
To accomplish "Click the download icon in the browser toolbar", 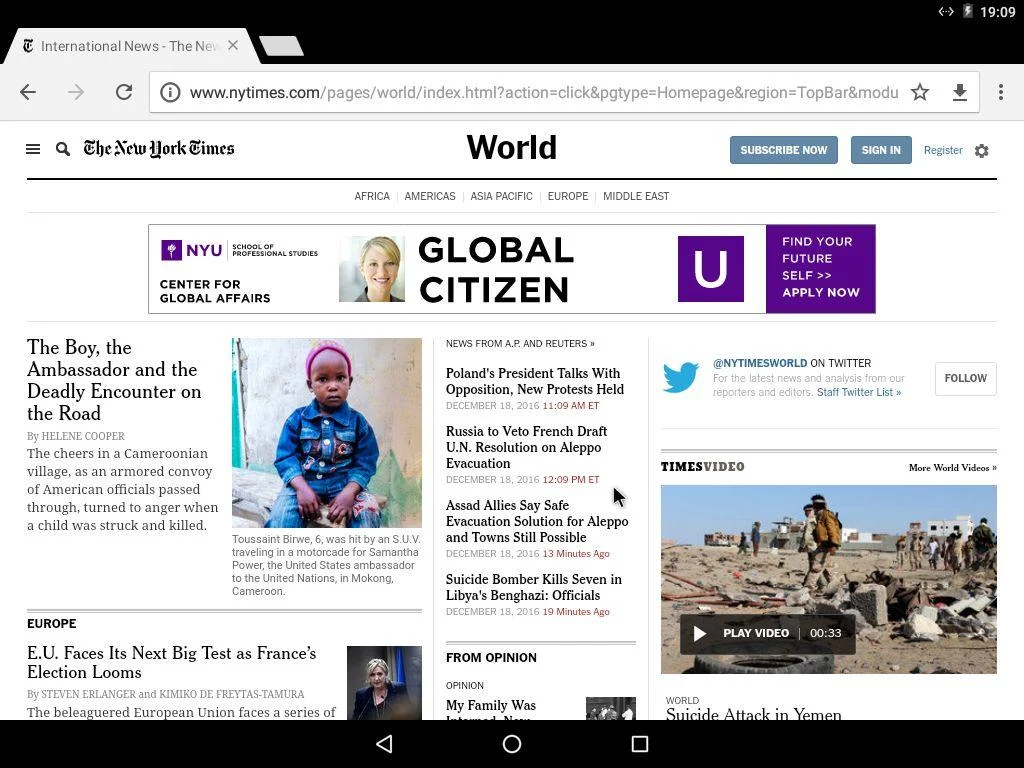I will (x=959, y=91).
